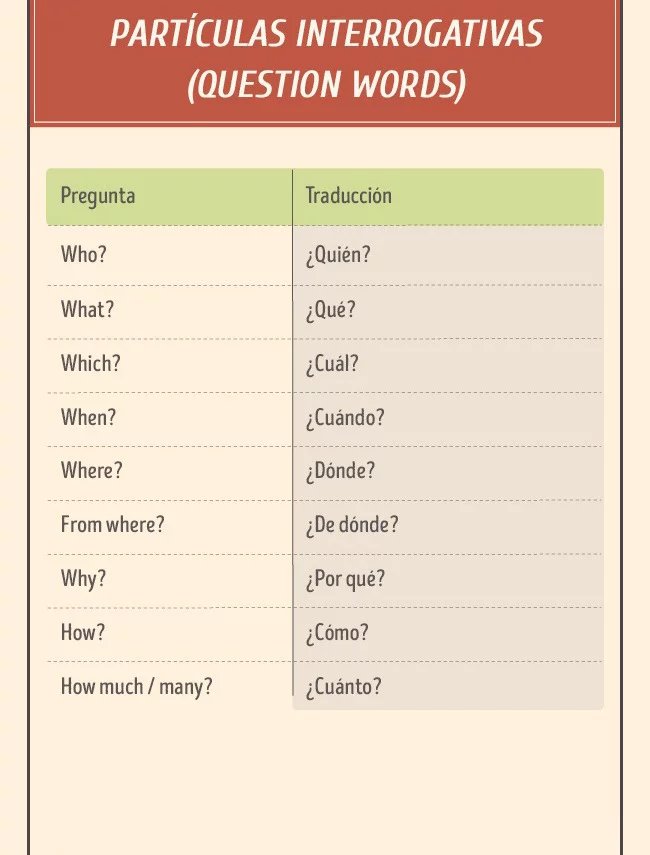The image size is (650, 855).
Task: Select the Where? entry
Action: tap(92, 470)
